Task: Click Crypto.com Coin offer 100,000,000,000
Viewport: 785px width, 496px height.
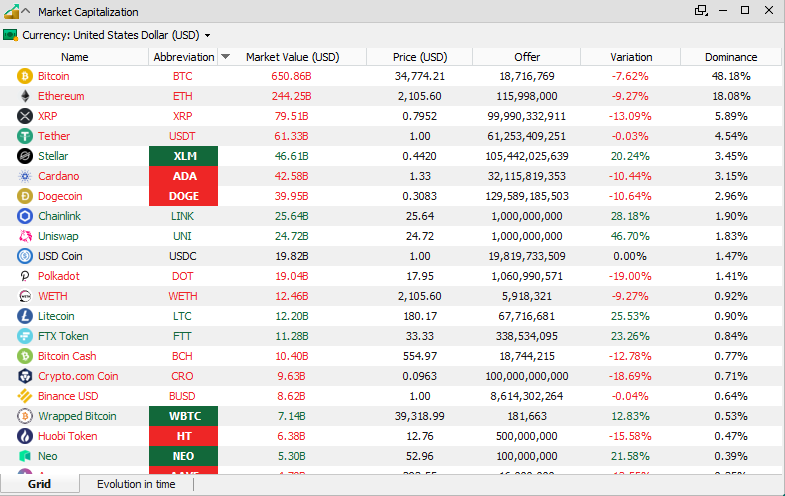Action: coord(527,376)
